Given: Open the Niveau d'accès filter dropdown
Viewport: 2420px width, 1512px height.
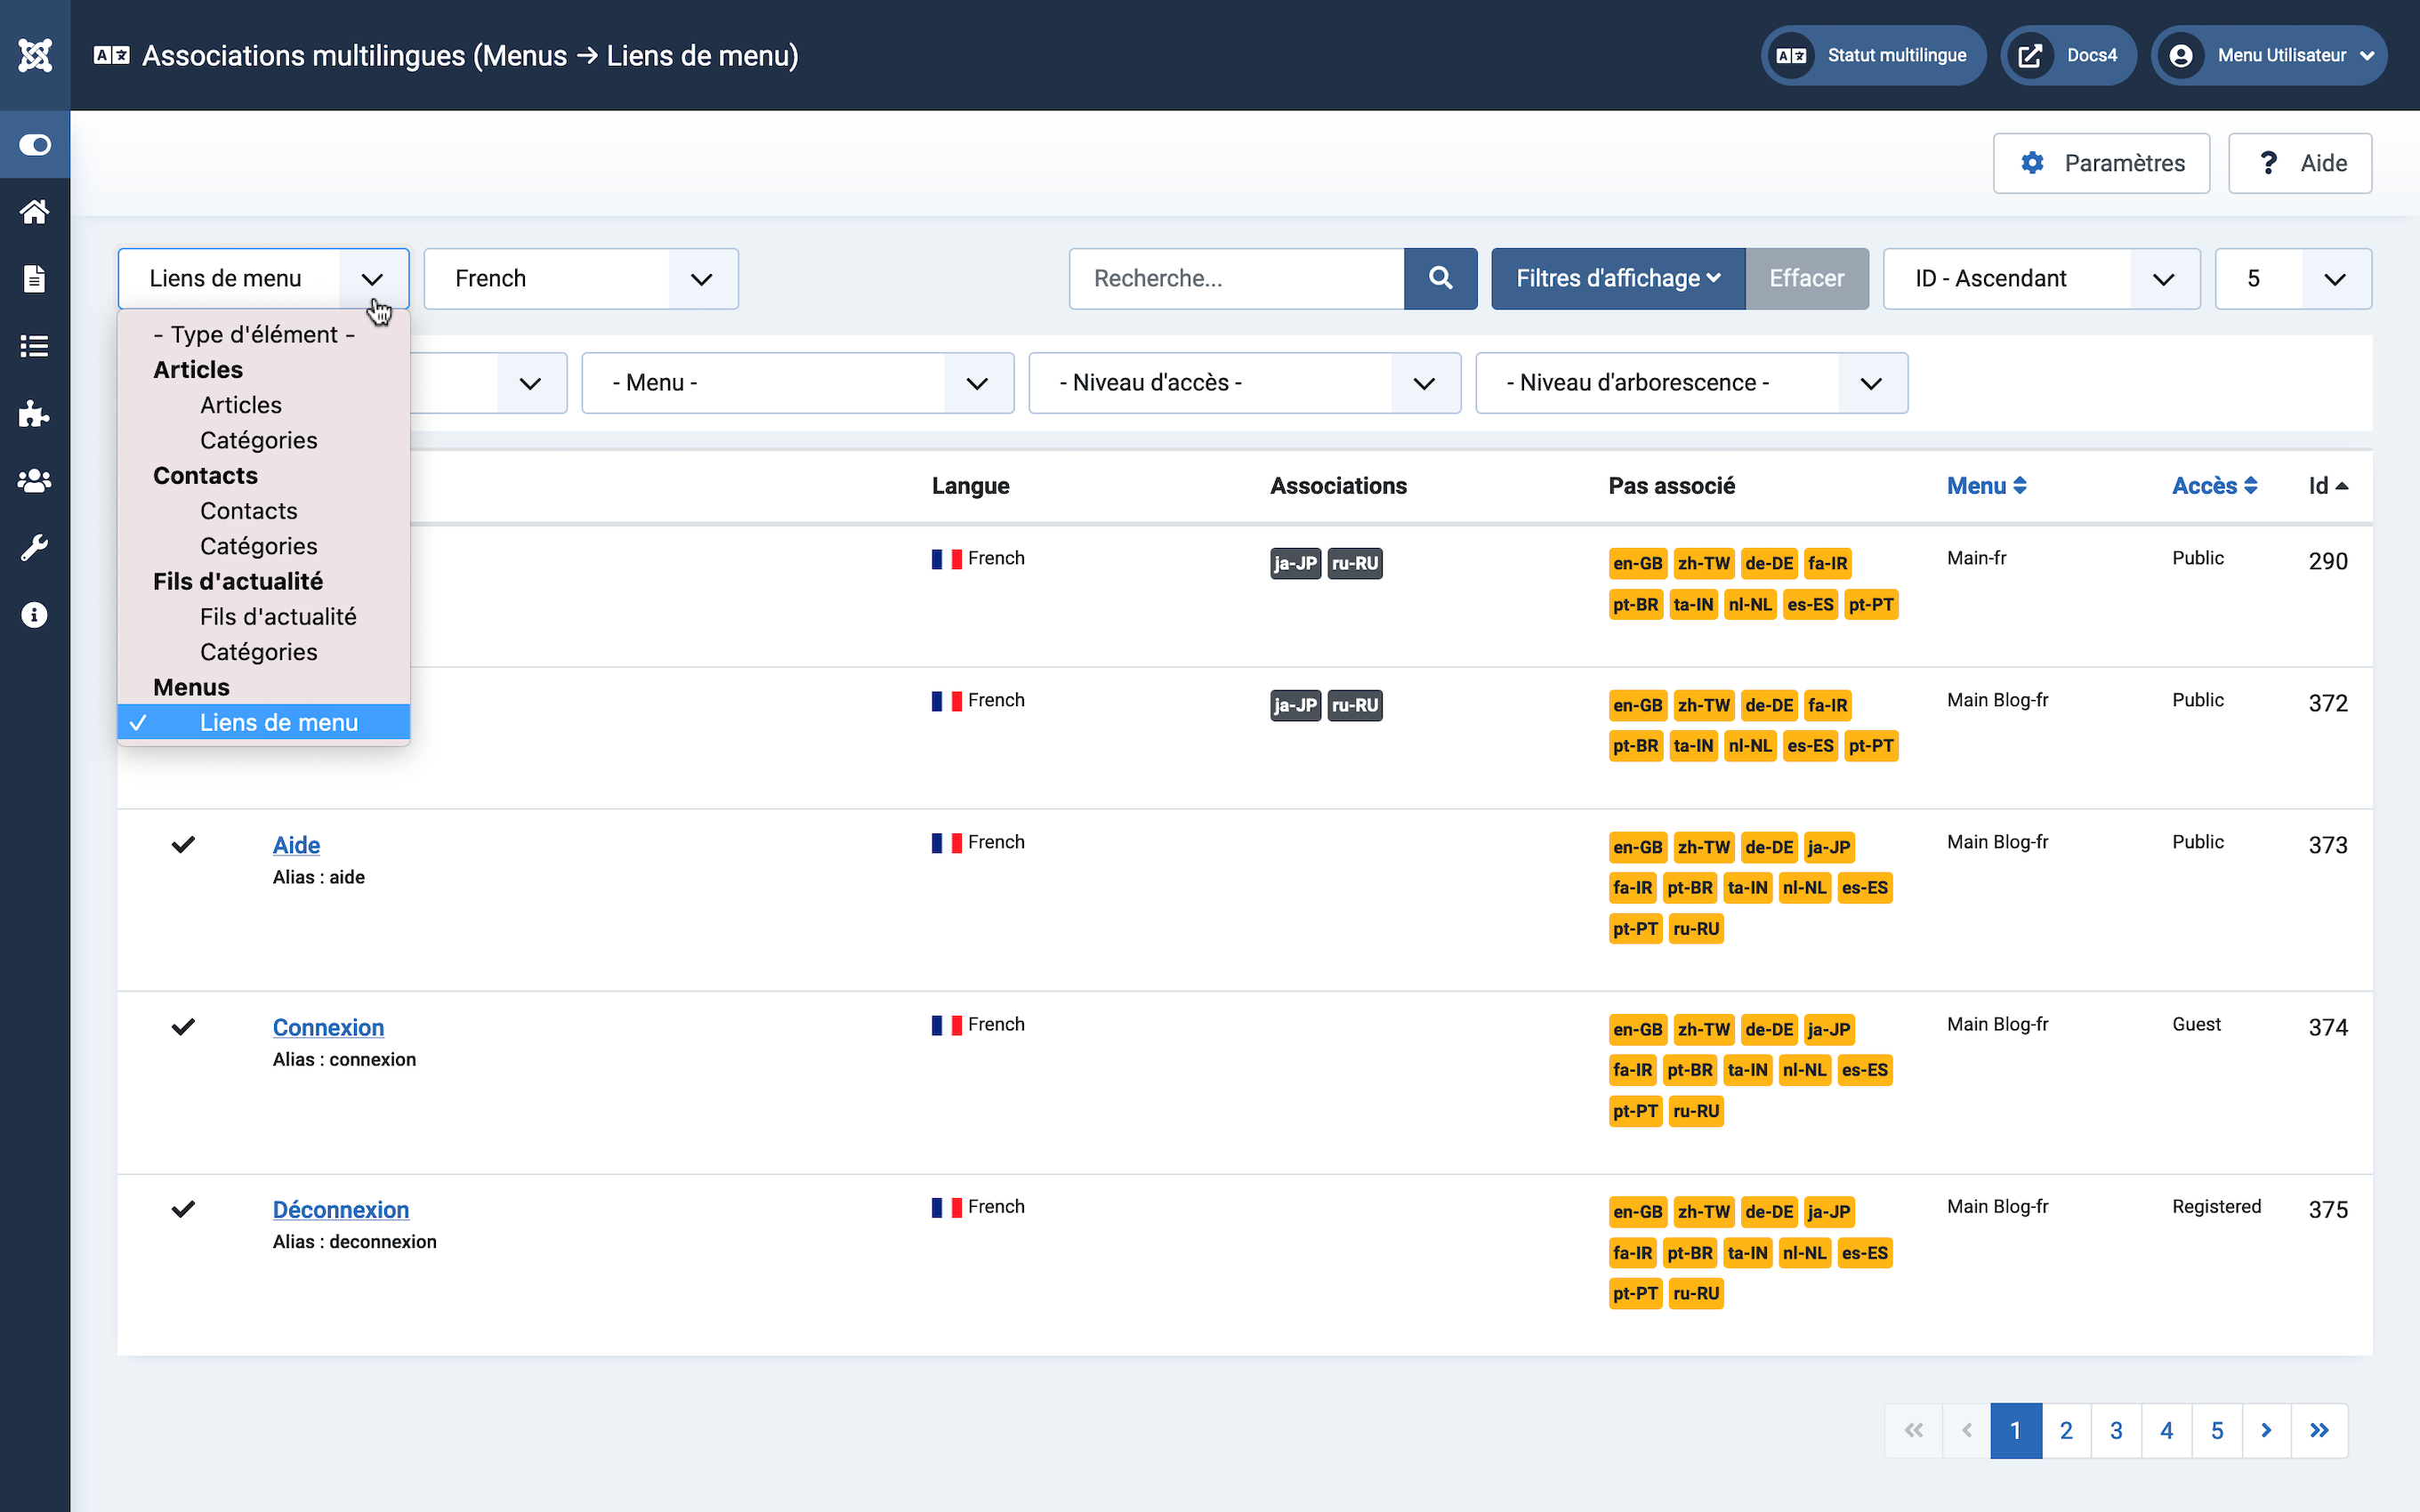Looking at the screenshot, I should tap(1245, 382).
